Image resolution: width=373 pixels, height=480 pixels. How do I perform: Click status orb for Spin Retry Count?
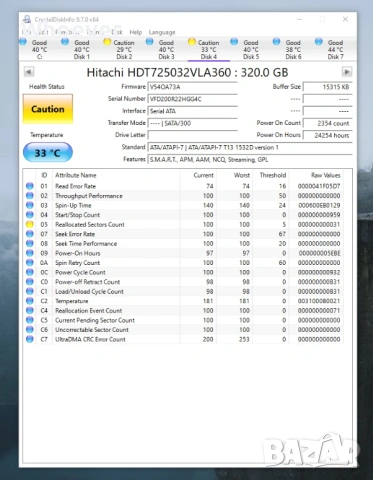[x=30, y=263]
